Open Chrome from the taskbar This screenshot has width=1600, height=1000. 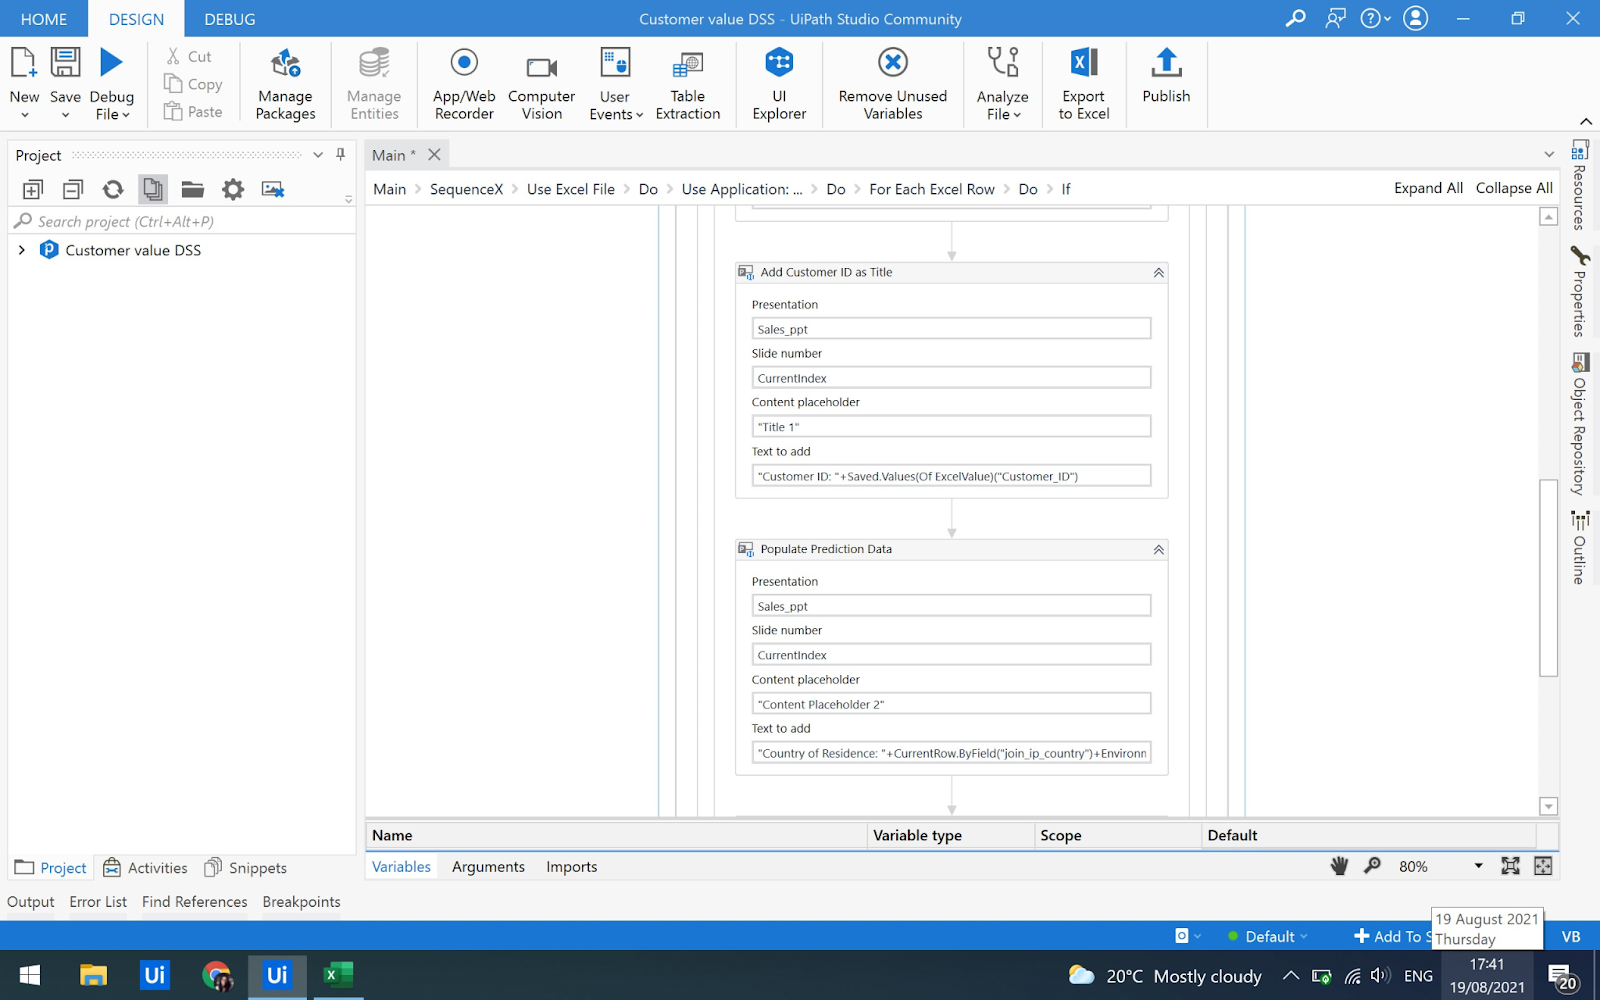click(216, 975)
